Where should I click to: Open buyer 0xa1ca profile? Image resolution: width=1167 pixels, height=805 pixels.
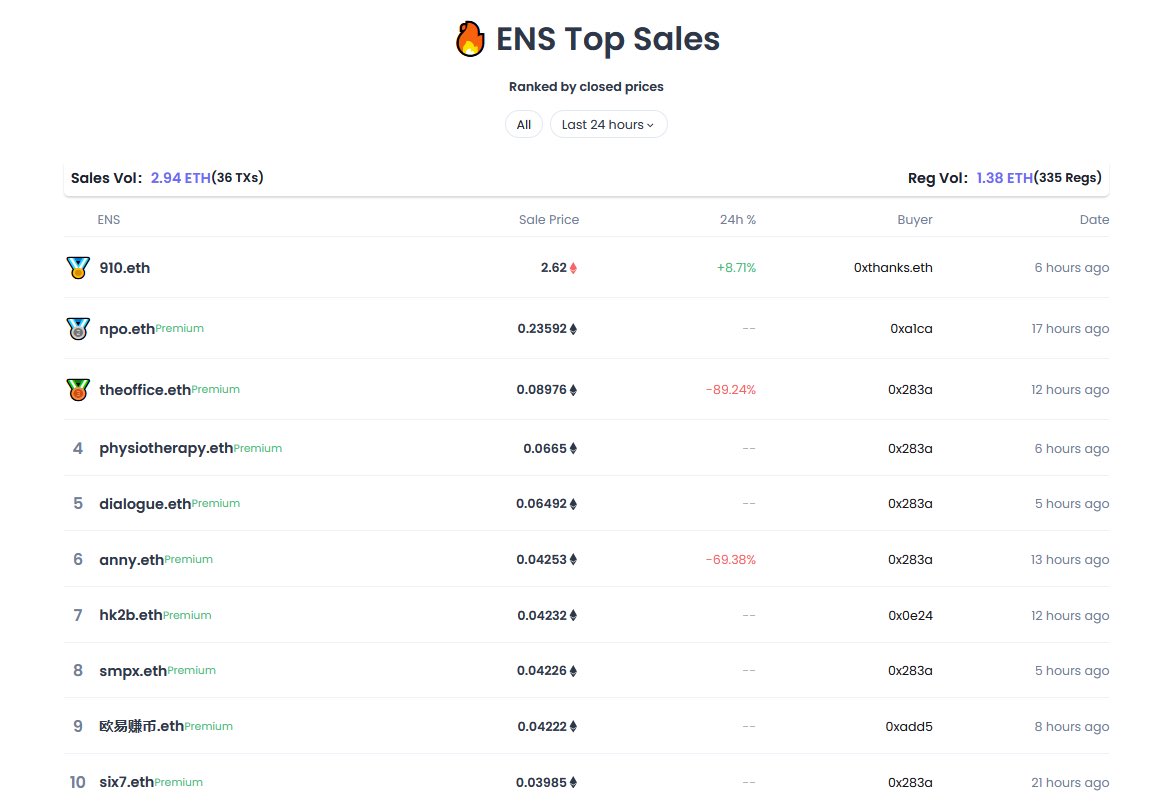point(911,329)
